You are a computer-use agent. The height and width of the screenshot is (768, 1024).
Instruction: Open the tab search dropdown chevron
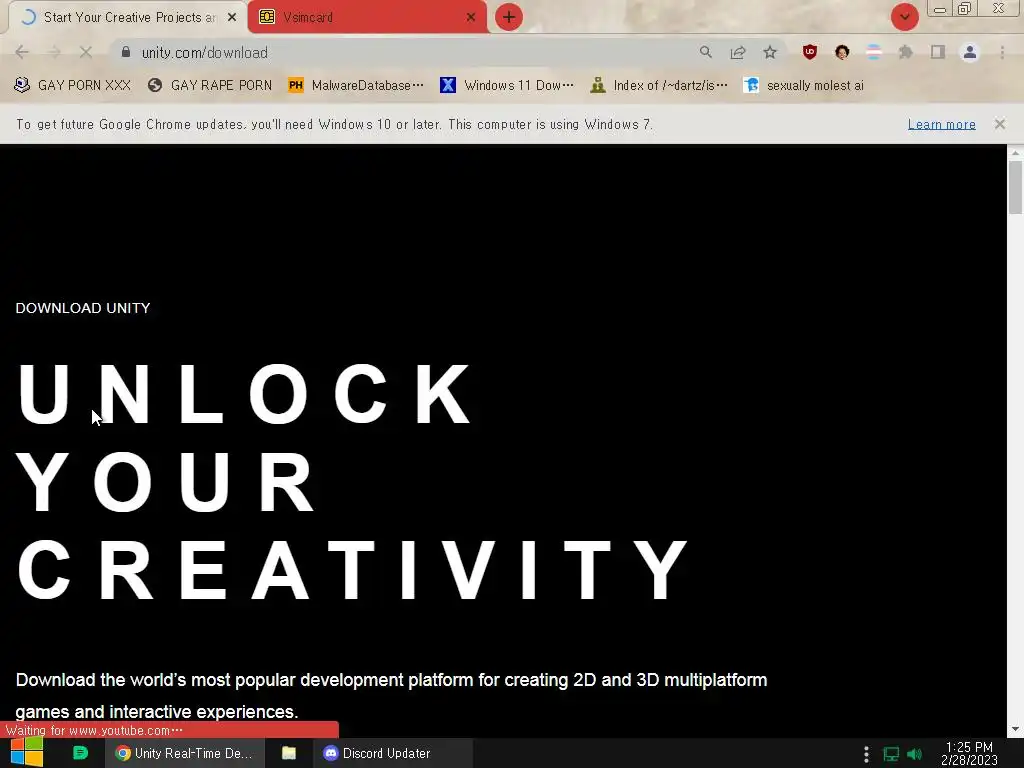pyautogui.click(x=904, y=17)
